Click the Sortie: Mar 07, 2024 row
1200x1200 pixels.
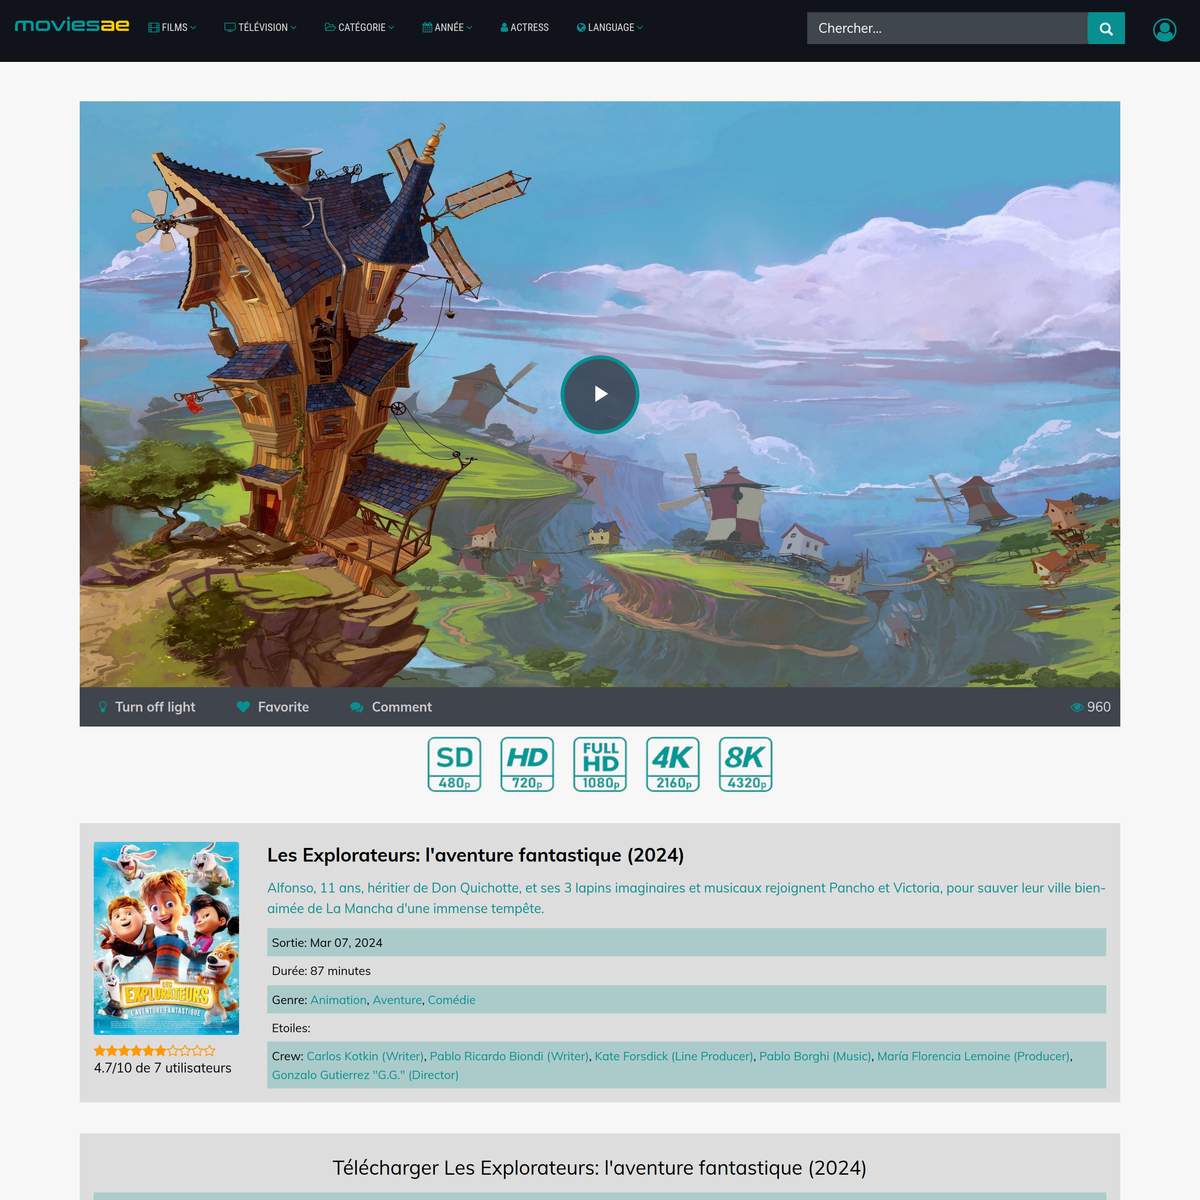686,942
